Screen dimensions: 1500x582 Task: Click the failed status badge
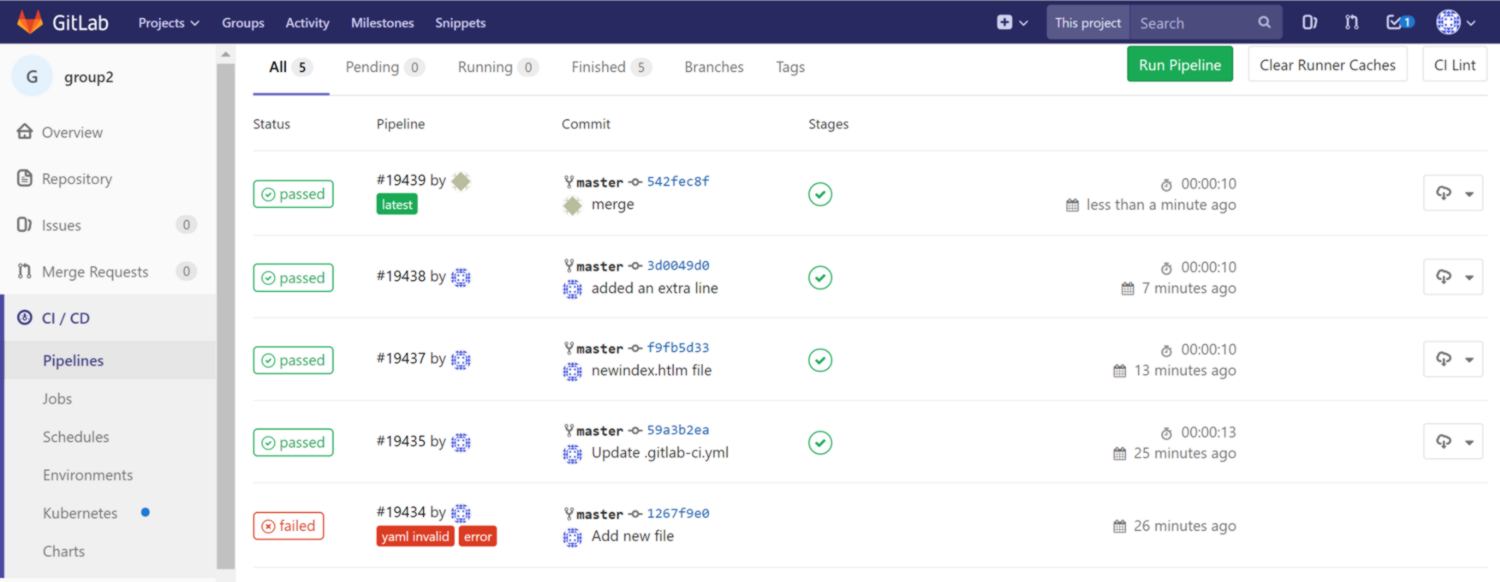coord(288,526)
